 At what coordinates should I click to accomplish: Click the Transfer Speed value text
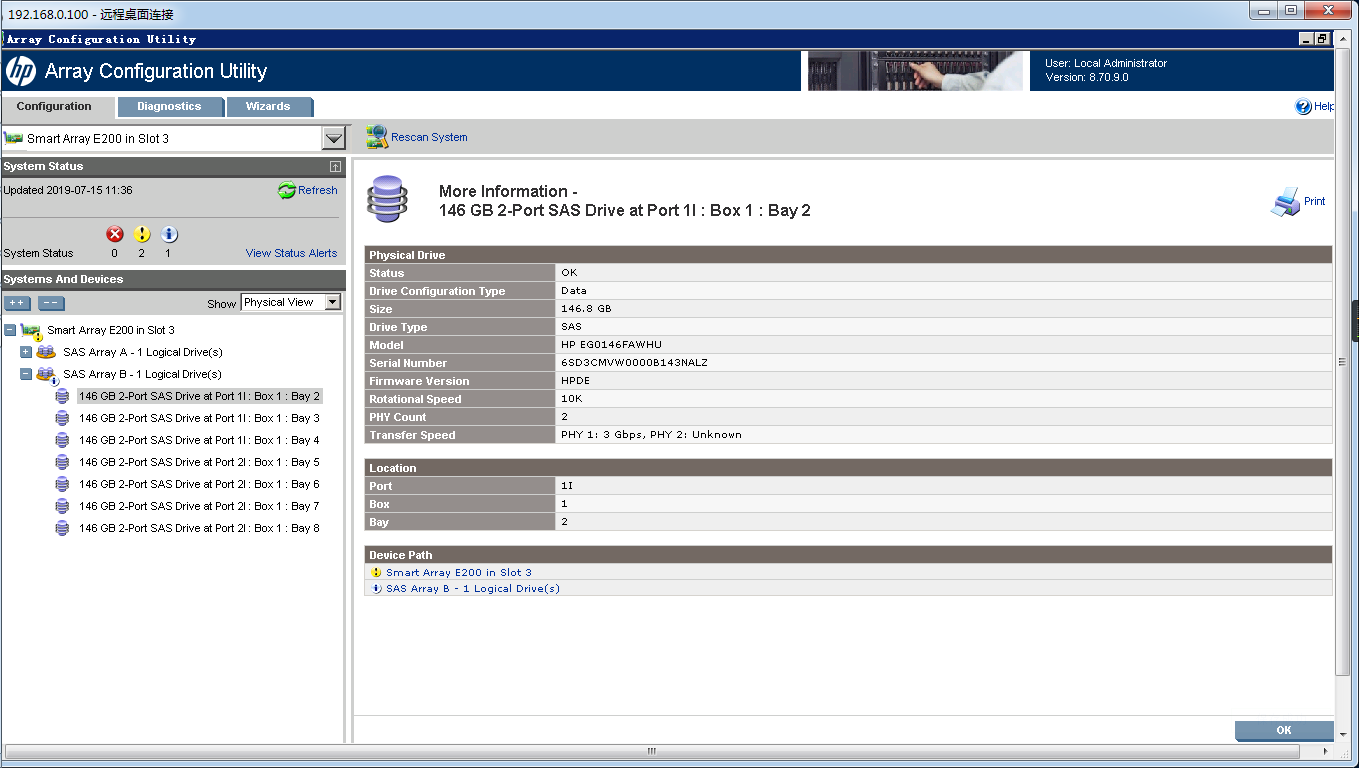tap(651, 435)
